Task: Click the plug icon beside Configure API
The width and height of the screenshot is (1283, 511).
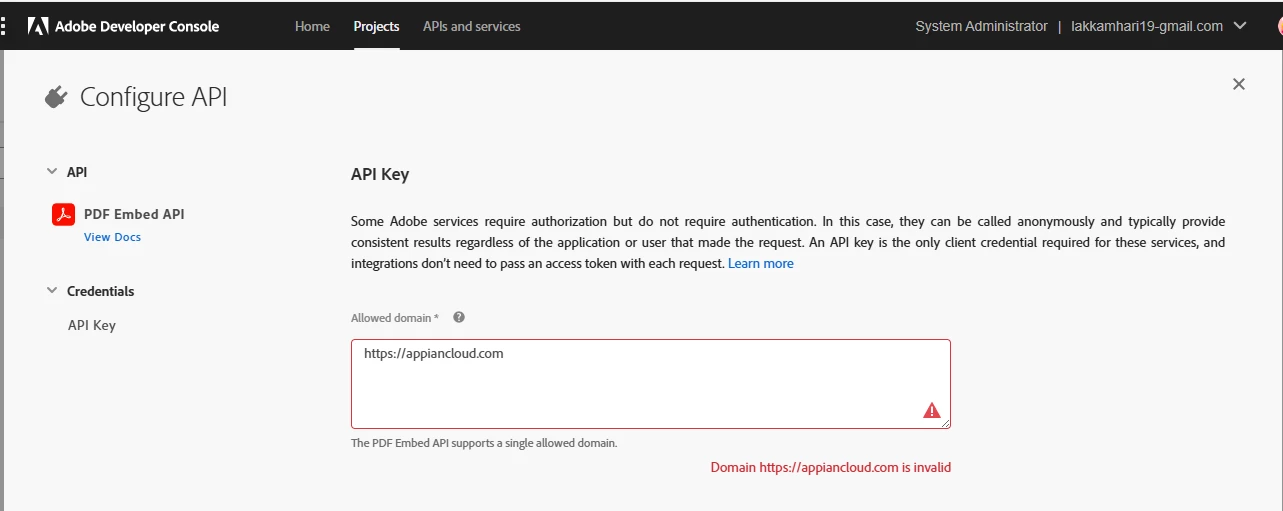Action: click(56, 97)
